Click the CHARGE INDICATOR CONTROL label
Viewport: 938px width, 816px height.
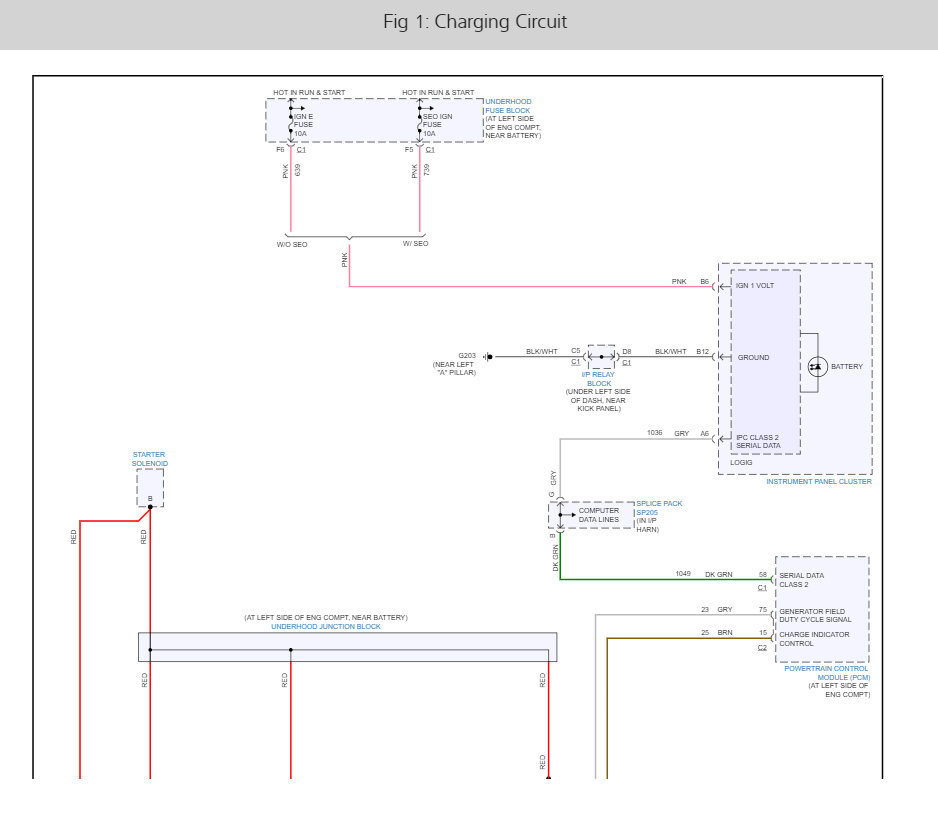point(814,638)
